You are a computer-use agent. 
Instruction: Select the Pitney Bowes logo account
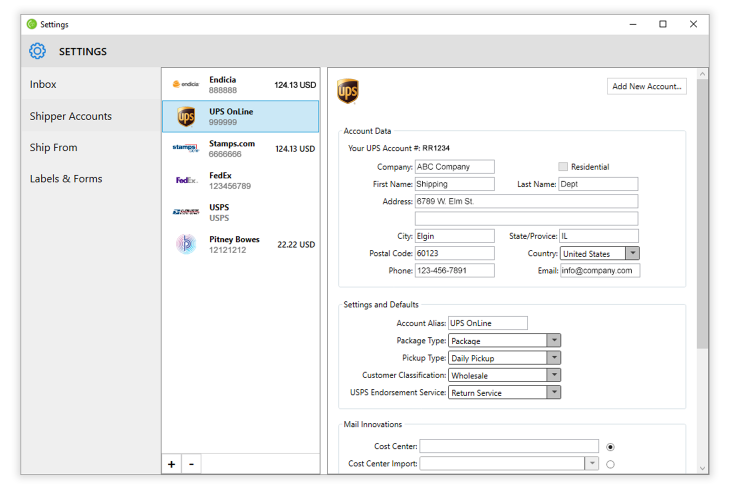tap(186, 244)
